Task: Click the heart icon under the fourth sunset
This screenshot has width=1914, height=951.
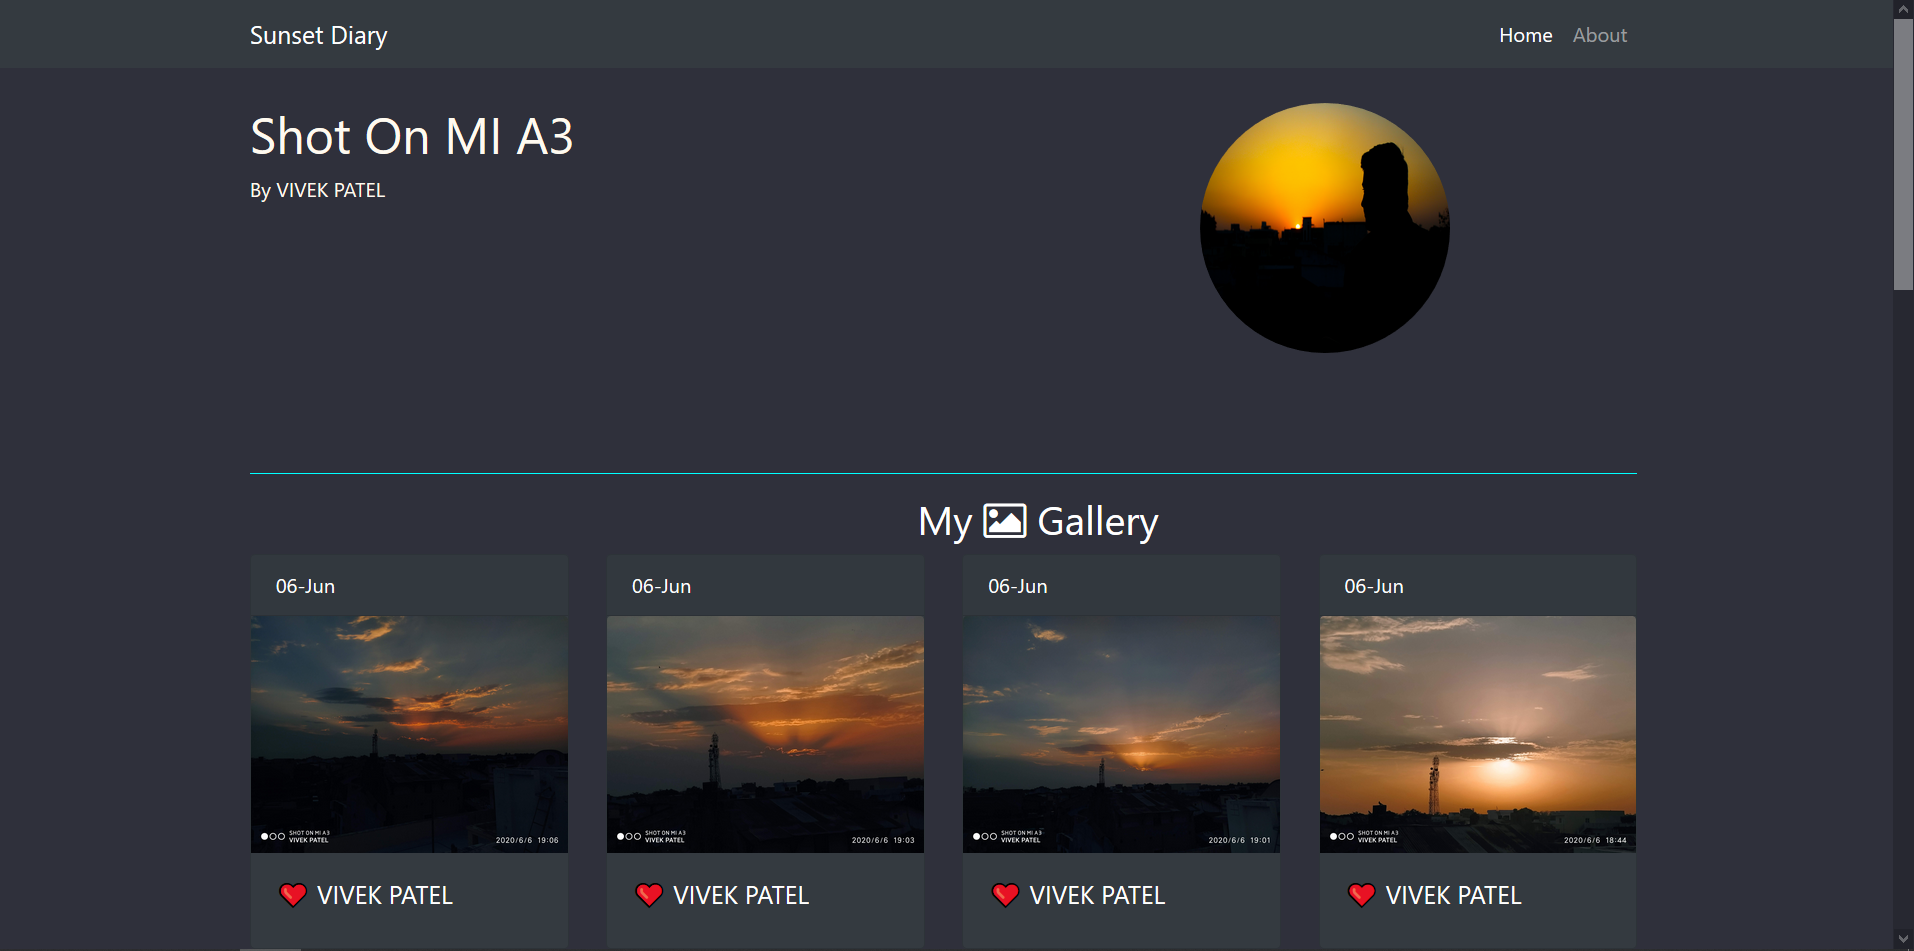Action: (1362, 895)
